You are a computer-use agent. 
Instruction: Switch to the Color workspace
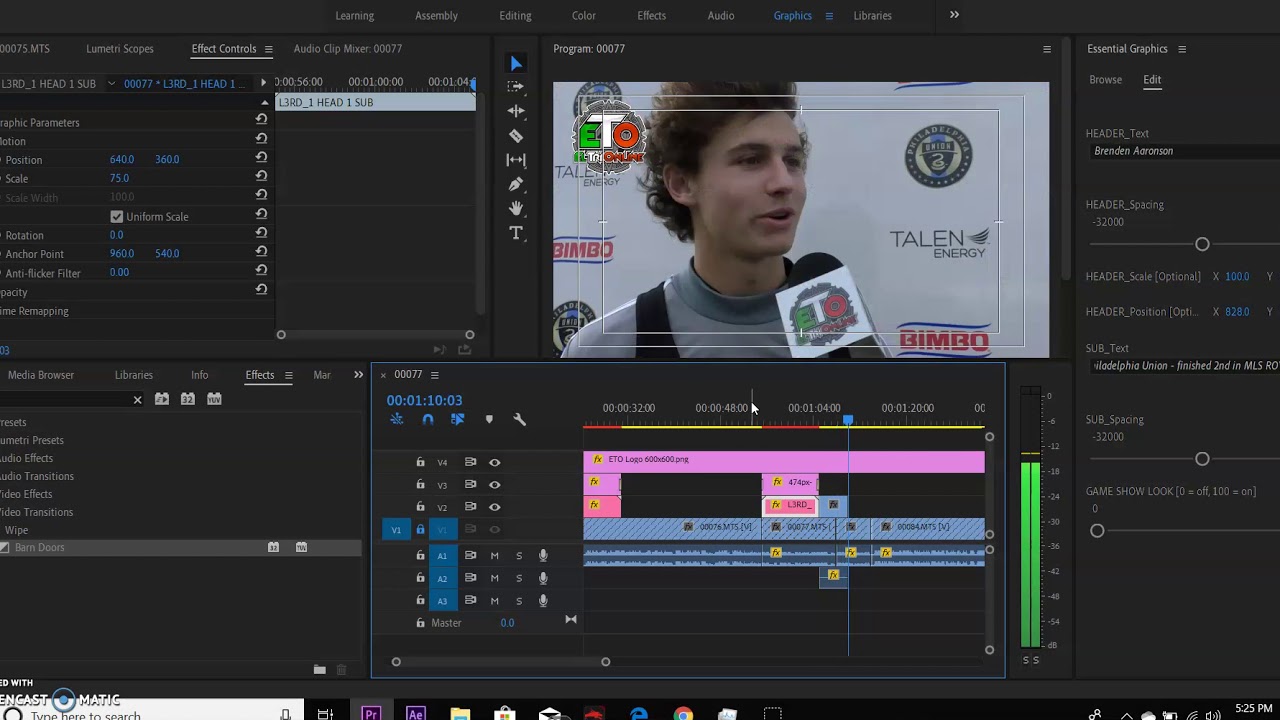tap(584, 16)
